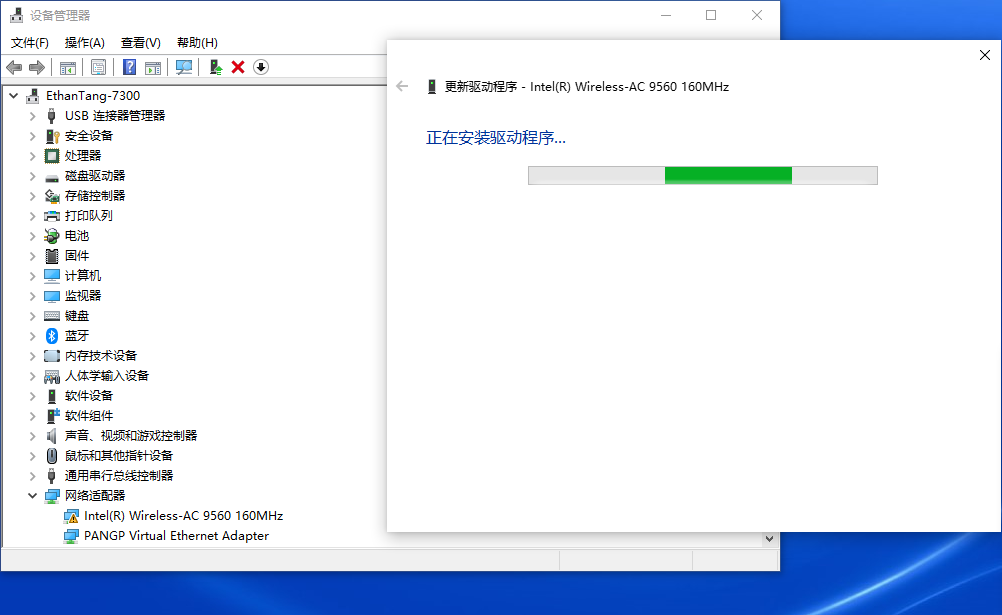This screenshot has height=615, width=1002.
Task: Click the dialog title 更新驱动程序 - Intel(R) Wireless-AC 9560
Action: click(587, 86)
